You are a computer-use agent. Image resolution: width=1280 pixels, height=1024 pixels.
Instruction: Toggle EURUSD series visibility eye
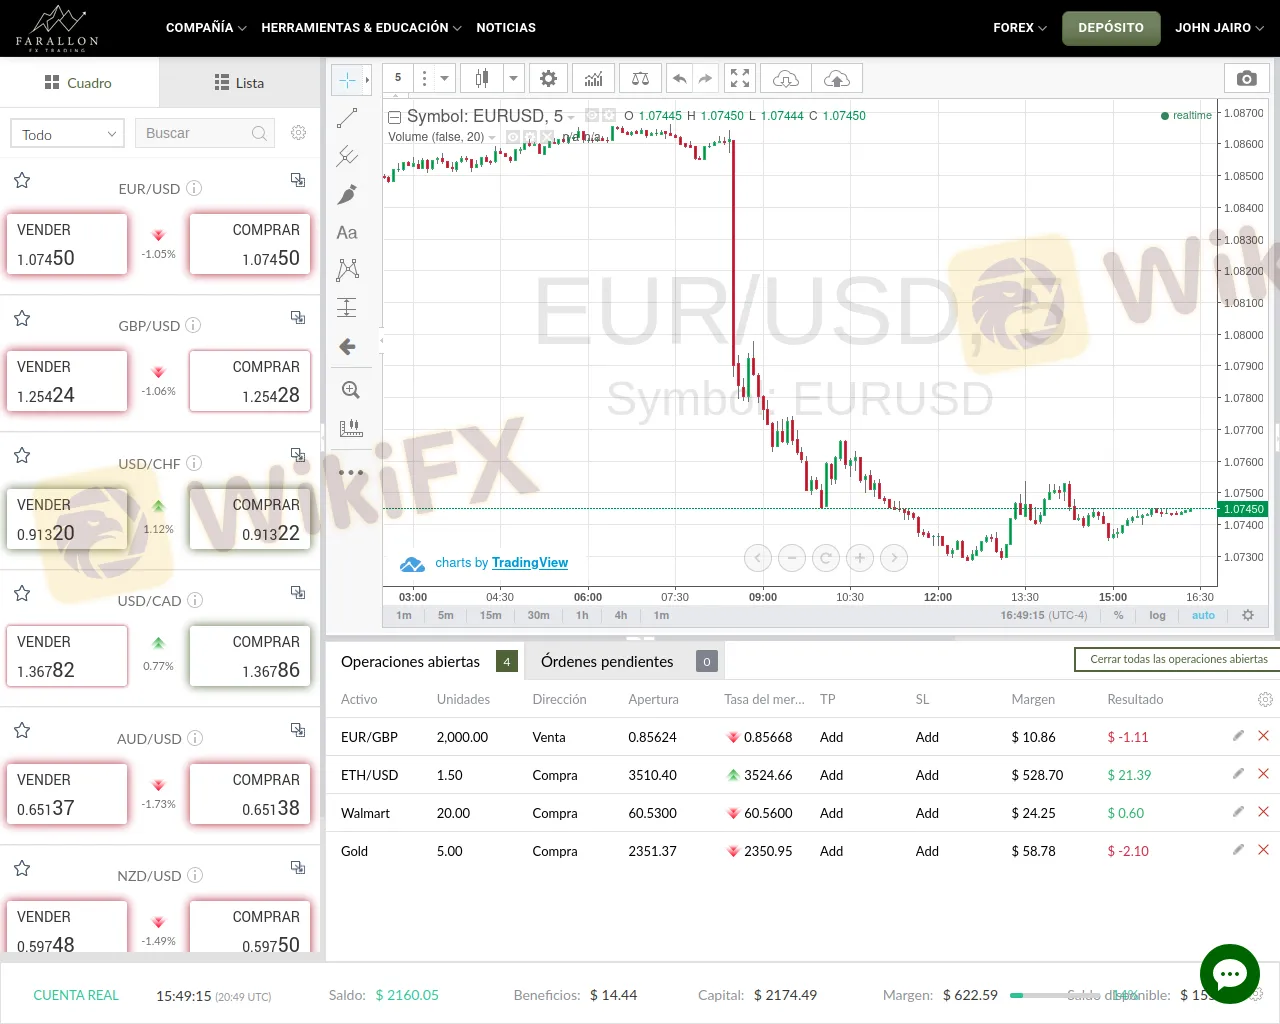tap(592, 115)
